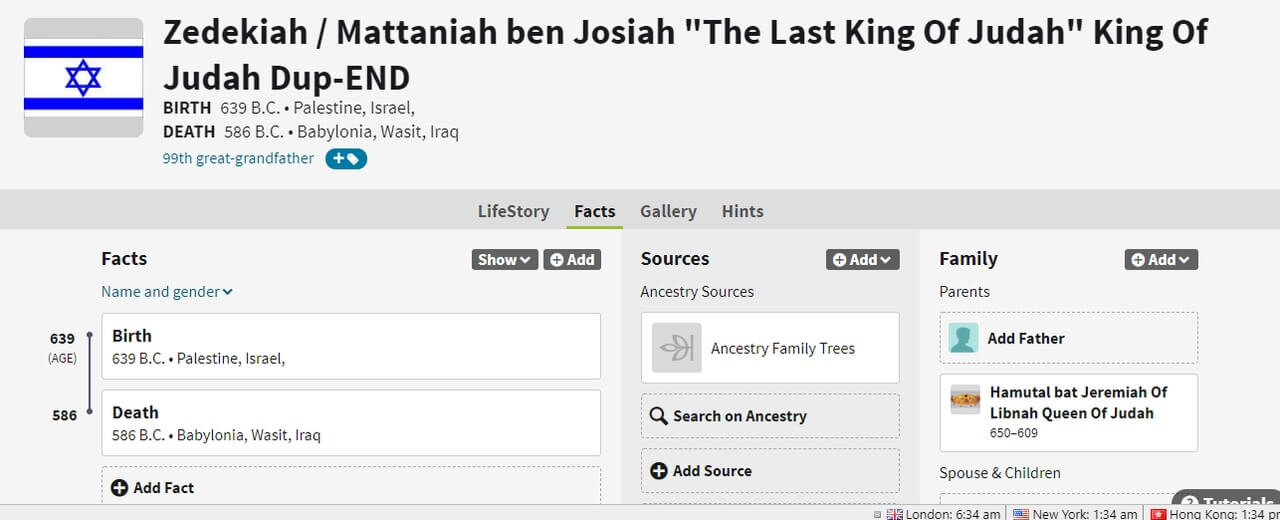Open the 99th great-grandfather relationship link
This screenshot has width=1280, height=520.
pyautogui.click(x=238, y=158)
